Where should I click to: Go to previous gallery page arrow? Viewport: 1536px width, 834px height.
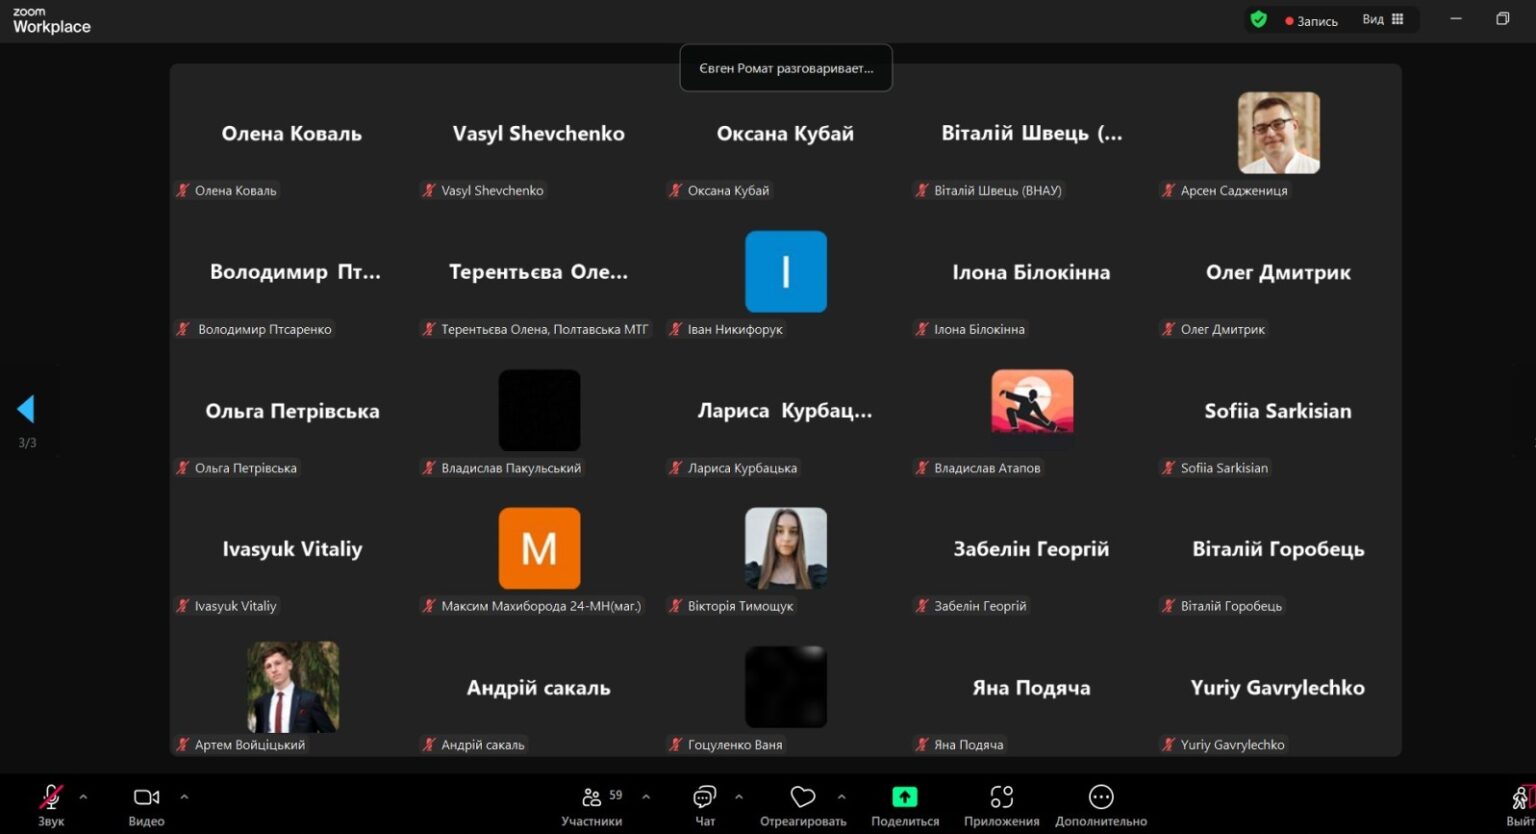26,408
